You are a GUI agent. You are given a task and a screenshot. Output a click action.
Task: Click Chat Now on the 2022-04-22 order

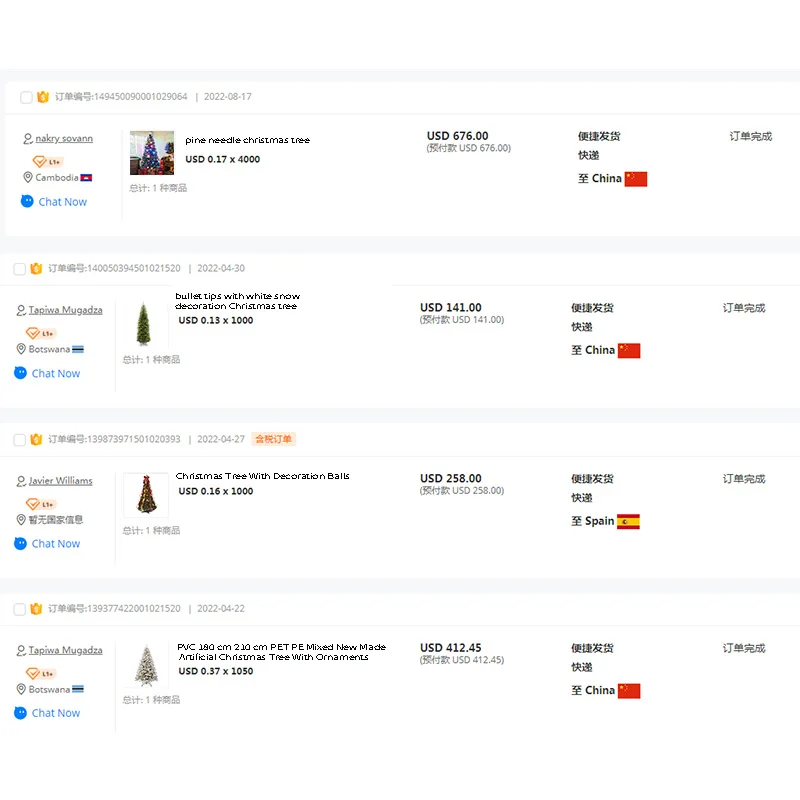point(56,713)
